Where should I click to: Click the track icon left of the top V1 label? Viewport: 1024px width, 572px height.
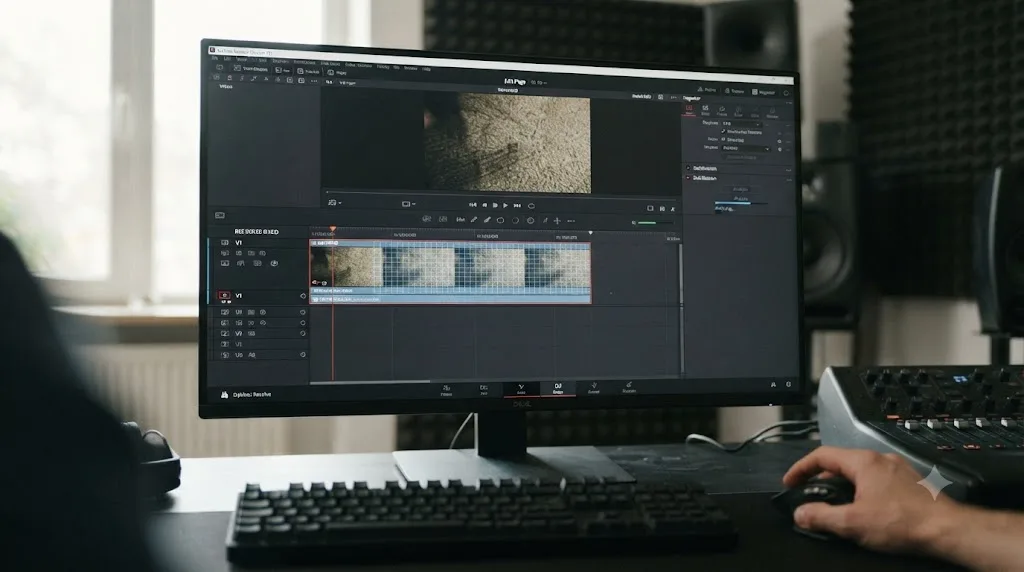click(x=225, y=242)
